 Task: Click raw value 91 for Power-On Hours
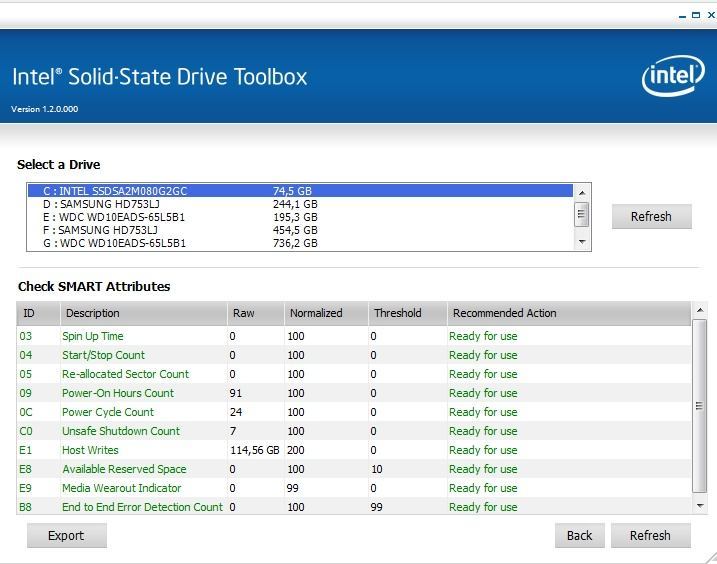click(235, 393)
